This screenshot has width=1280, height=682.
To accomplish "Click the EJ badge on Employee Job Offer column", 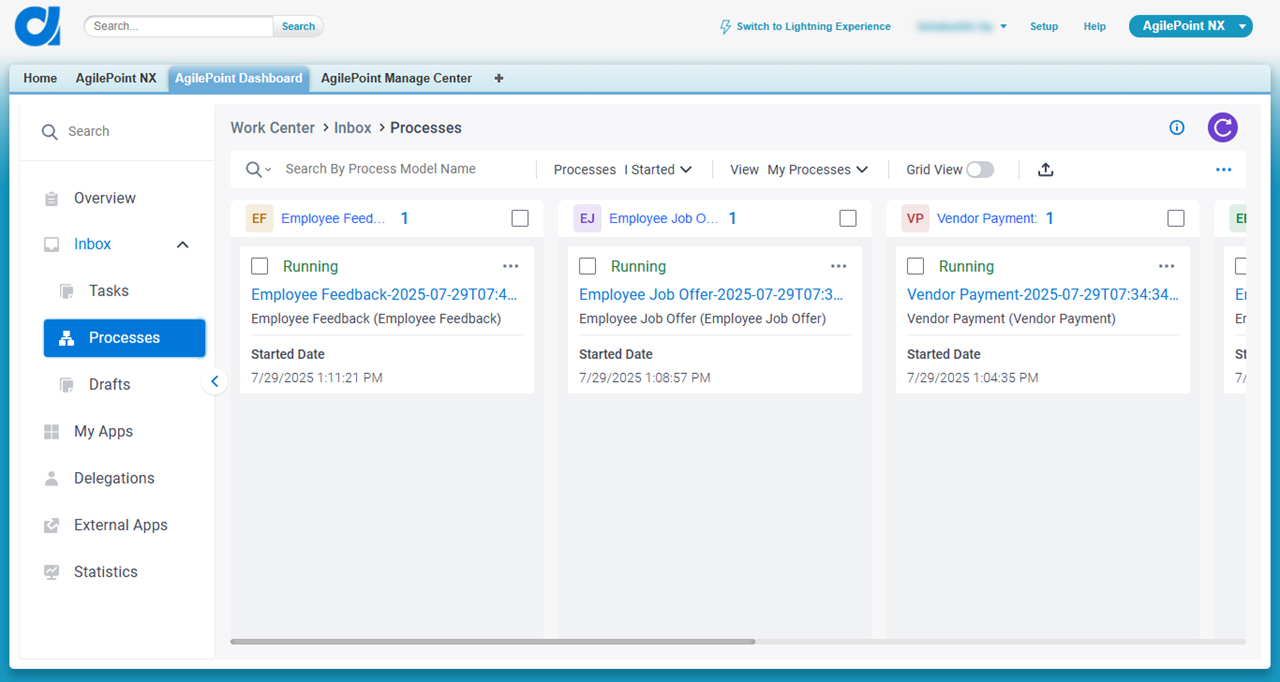I will 587,218.
